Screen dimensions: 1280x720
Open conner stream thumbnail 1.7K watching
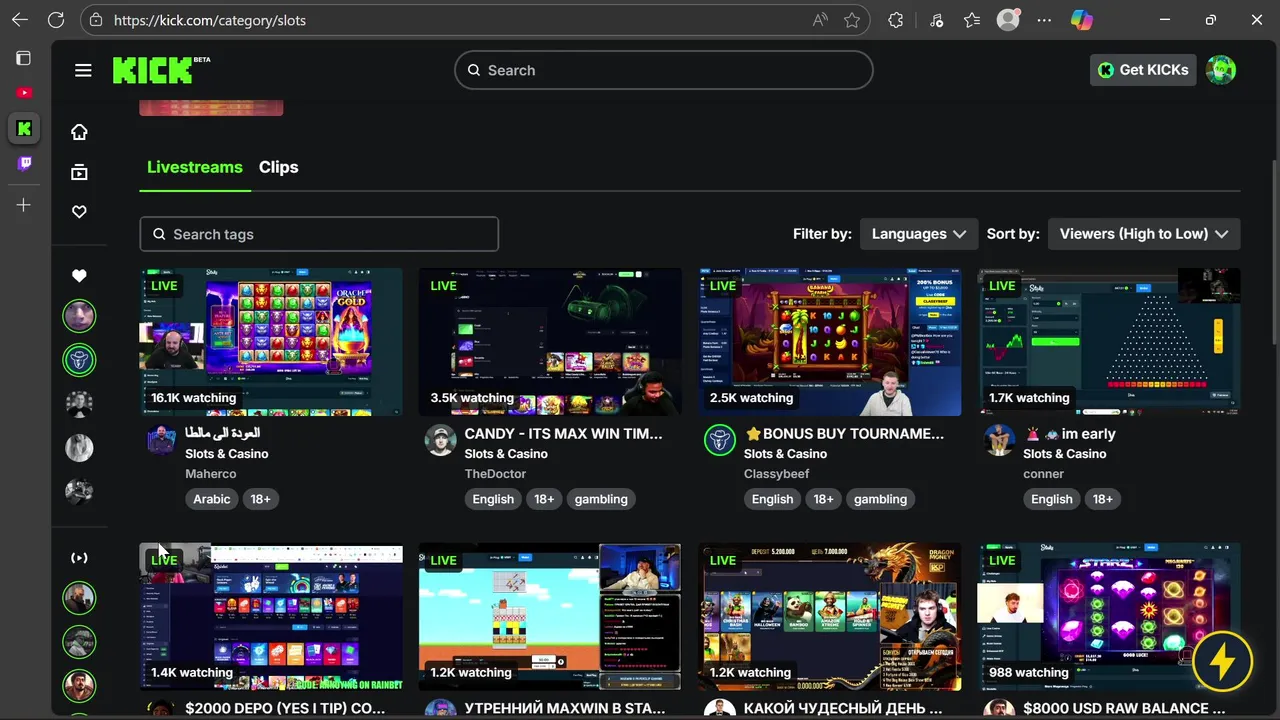click(x=1109, y=342)
